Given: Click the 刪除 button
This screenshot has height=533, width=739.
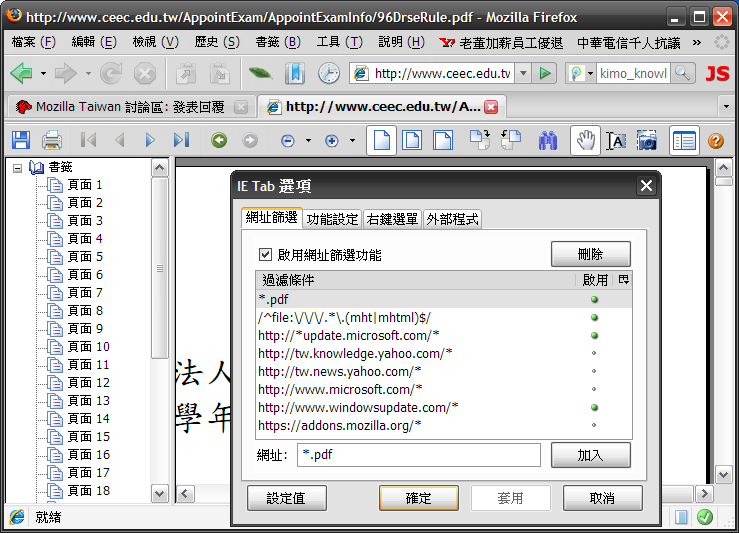Looking at the screenshot, I should (x=590, y=254).
